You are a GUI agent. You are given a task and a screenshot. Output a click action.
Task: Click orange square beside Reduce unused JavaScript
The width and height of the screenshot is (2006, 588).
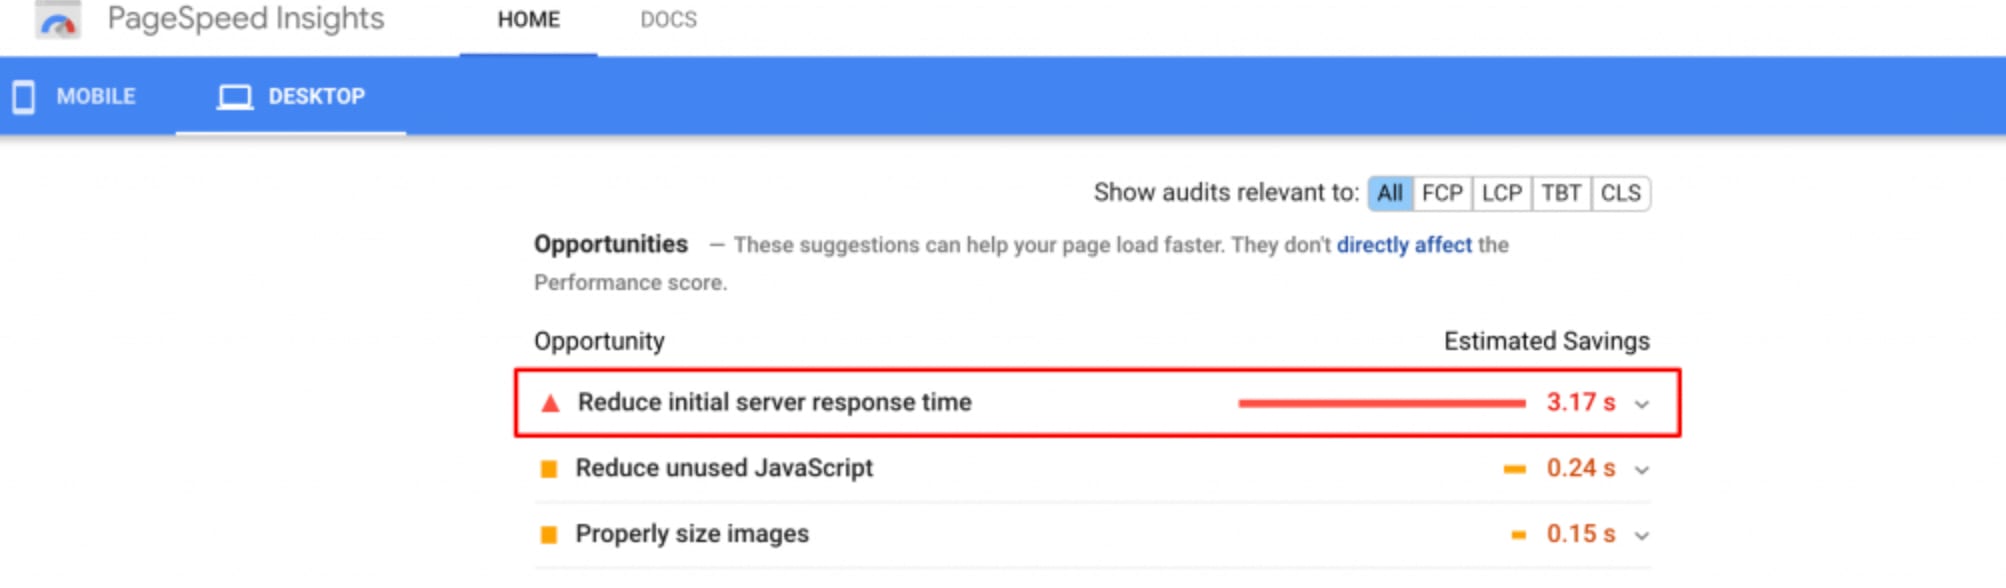coord(548,469)
